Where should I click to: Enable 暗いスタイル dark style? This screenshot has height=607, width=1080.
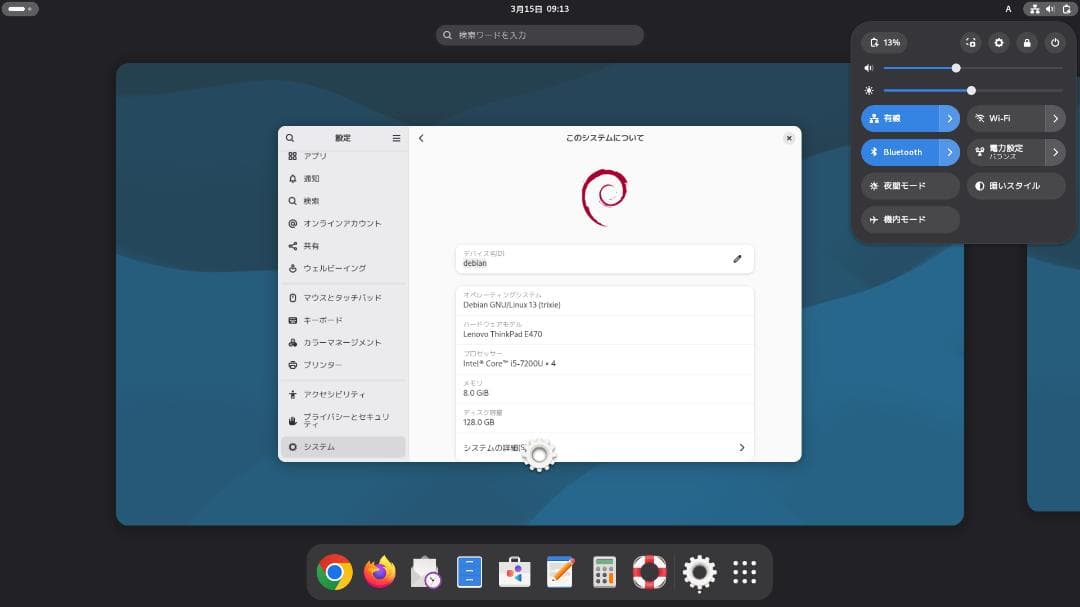coord(1015,185)
